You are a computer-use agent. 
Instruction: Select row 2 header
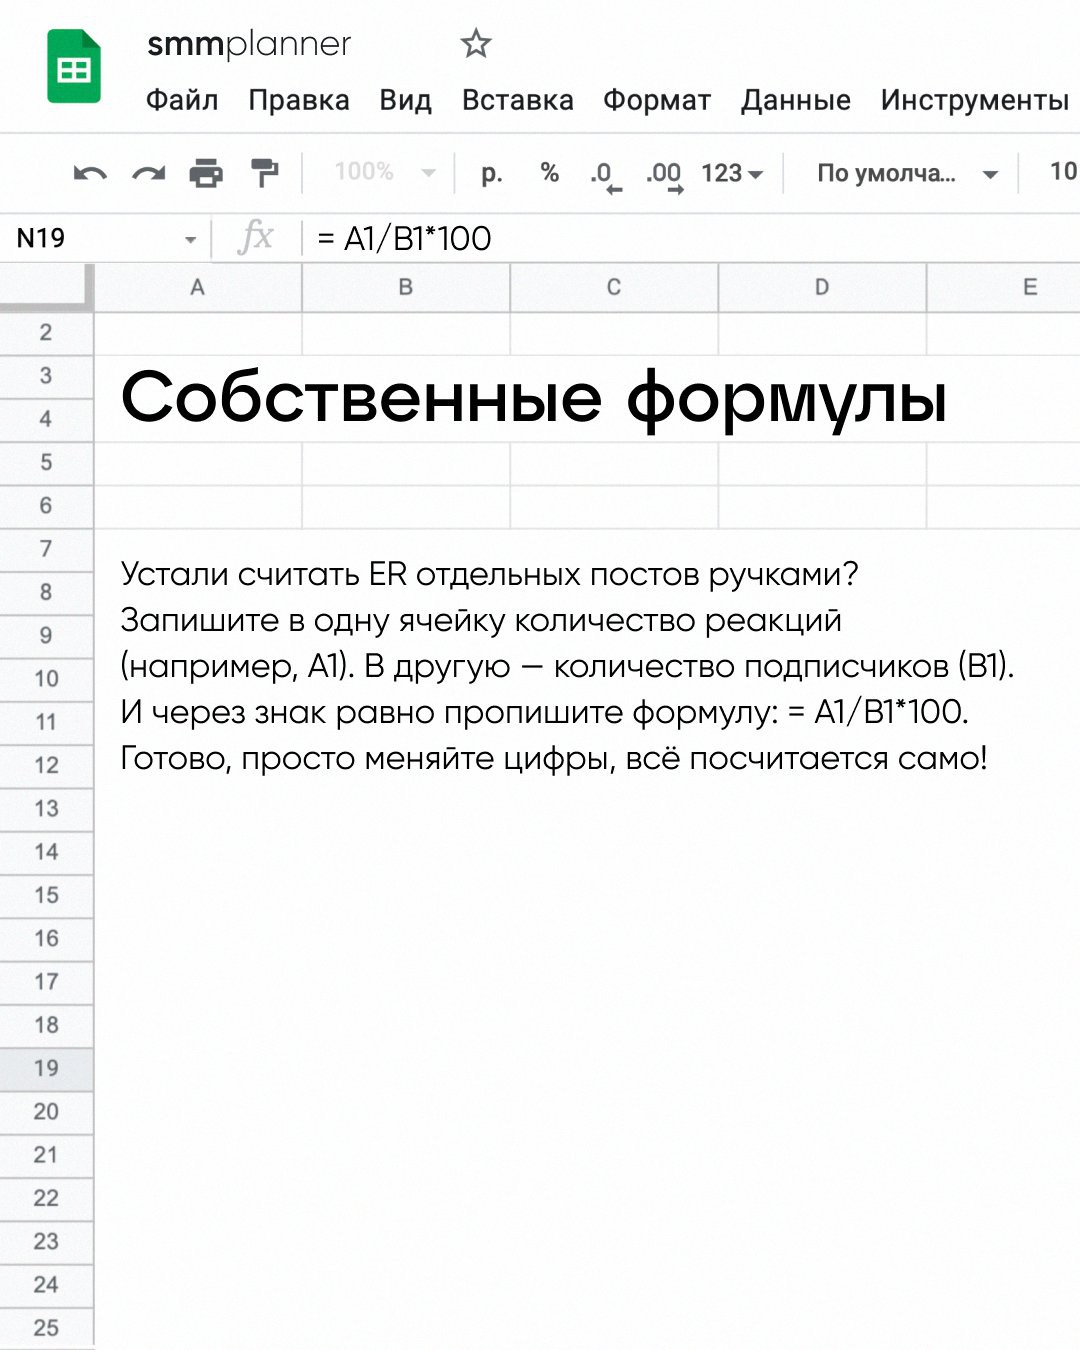coord(46,333)
